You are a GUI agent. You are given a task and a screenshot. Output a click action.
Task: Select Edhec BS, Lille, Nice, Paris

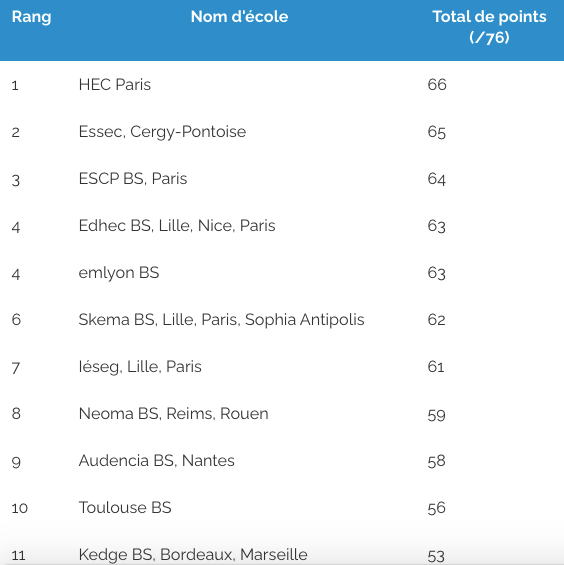point(177,226)
